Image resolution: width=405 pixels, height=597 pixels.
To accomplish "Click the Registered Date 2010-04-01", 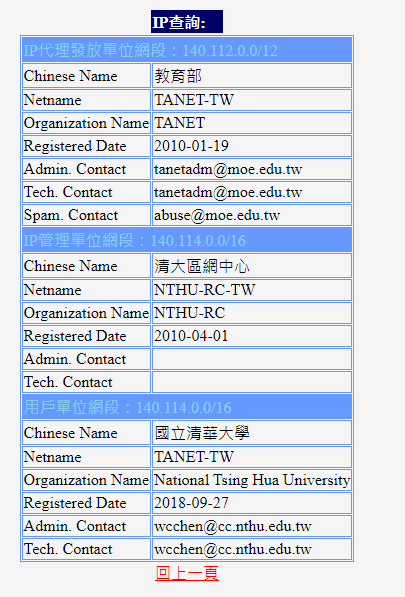I will coord(191,336).
